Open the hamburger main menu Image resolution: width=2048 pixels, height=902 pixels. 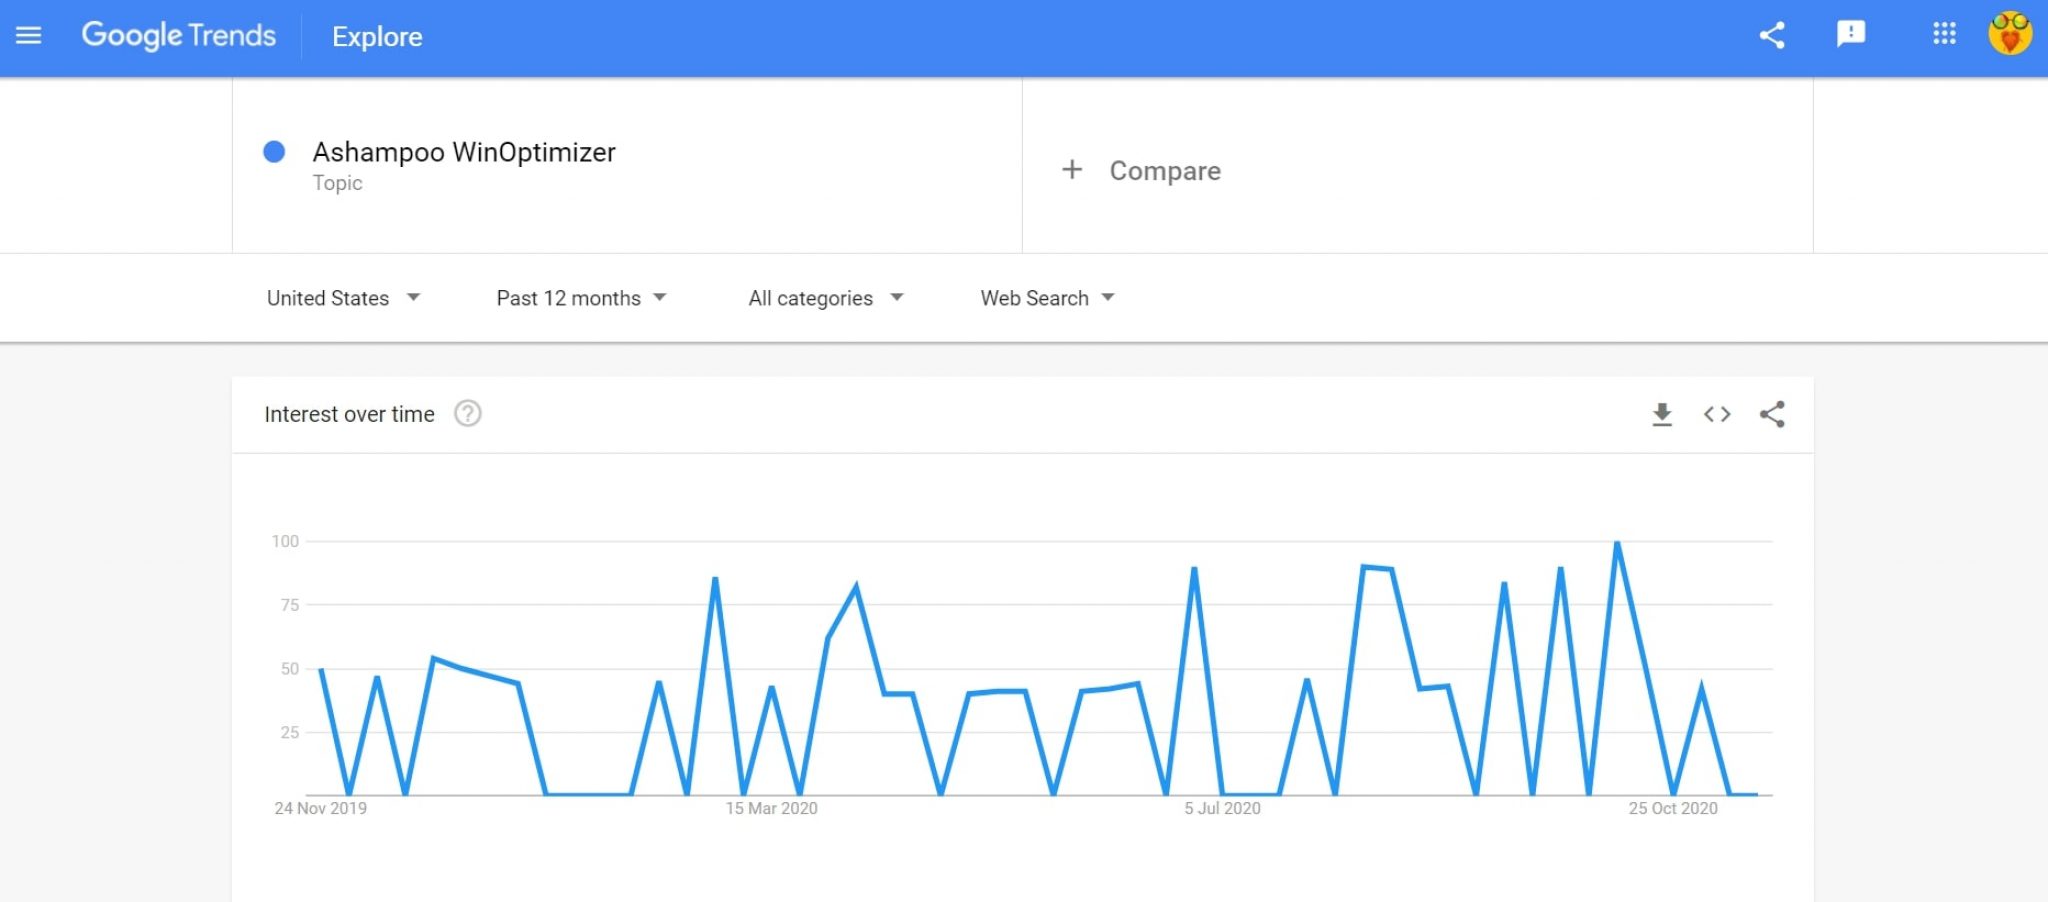(x=29, y=36)
